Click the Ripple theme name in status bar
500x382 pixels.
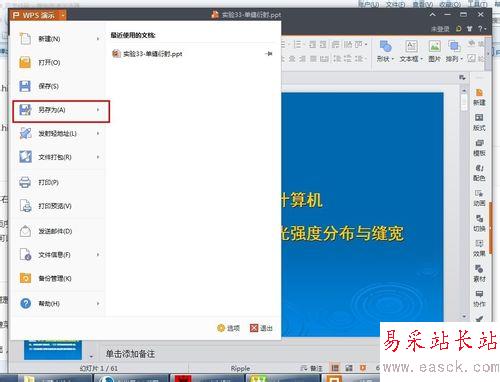(x=240, y=368)
